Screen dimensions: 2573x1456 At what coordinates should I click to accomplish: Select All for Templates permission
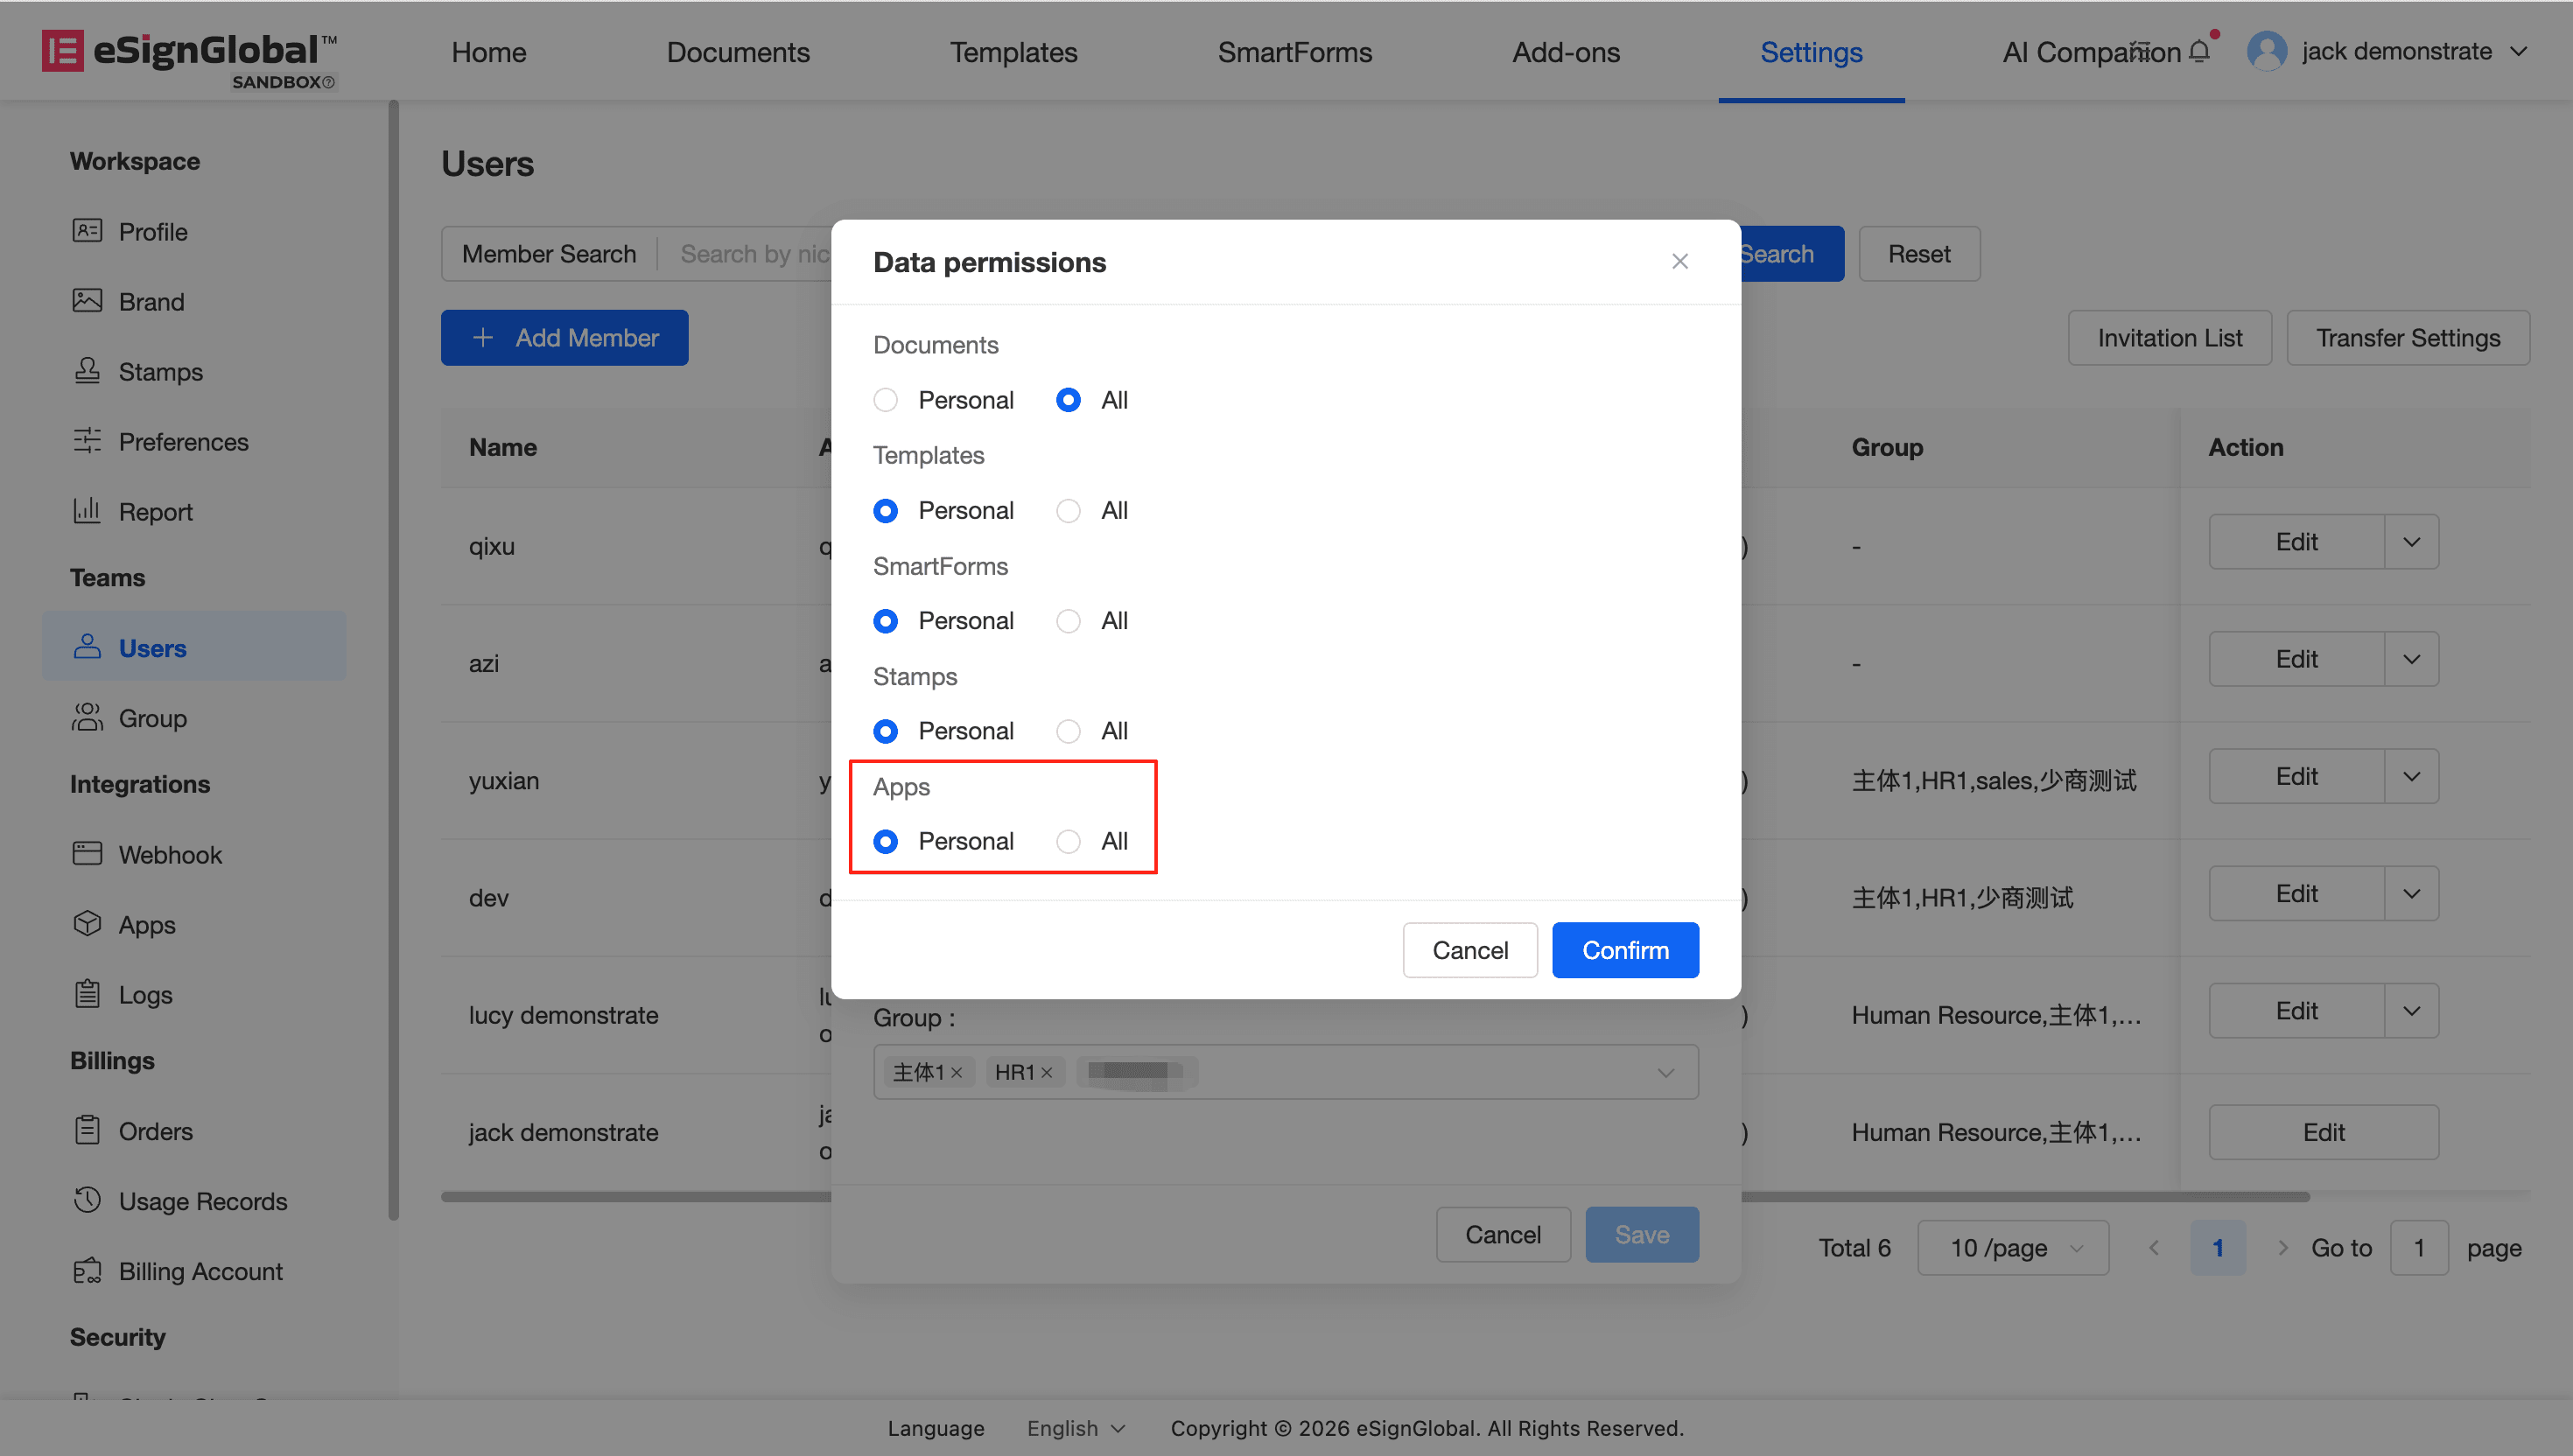click(x=1068, y=511)
